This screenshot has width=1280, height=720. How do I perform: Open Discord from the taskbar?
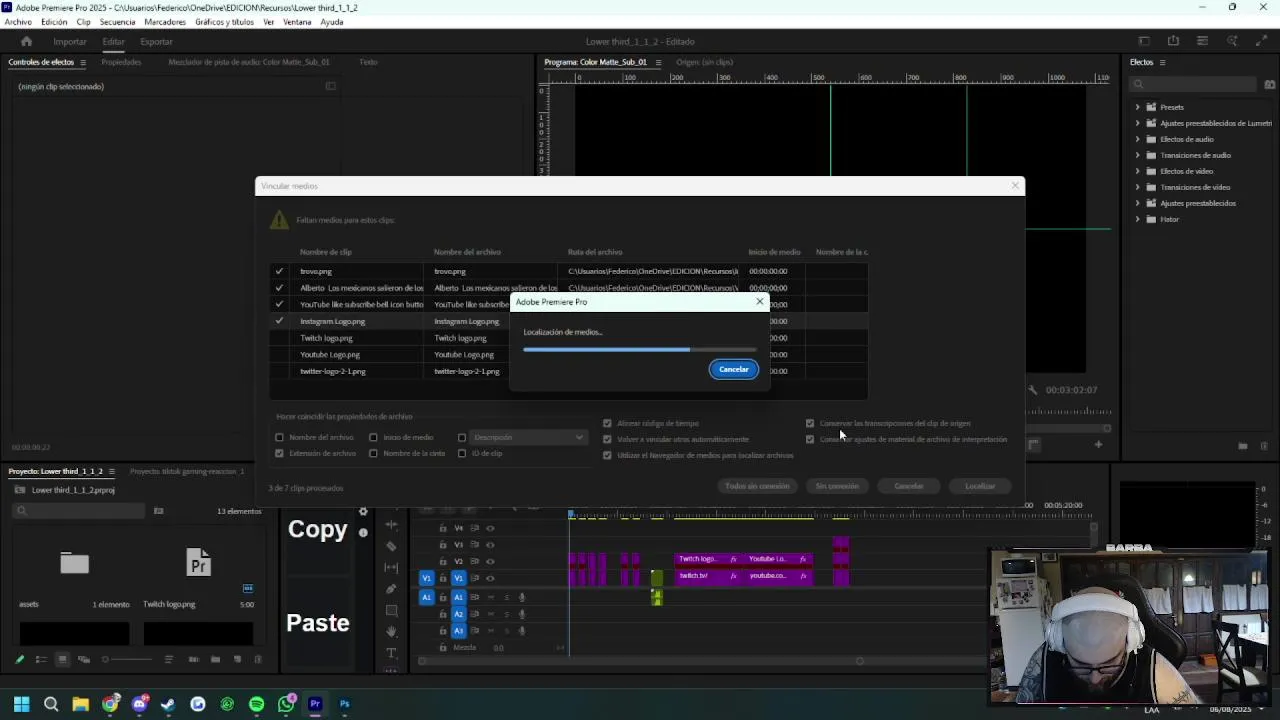139,704
